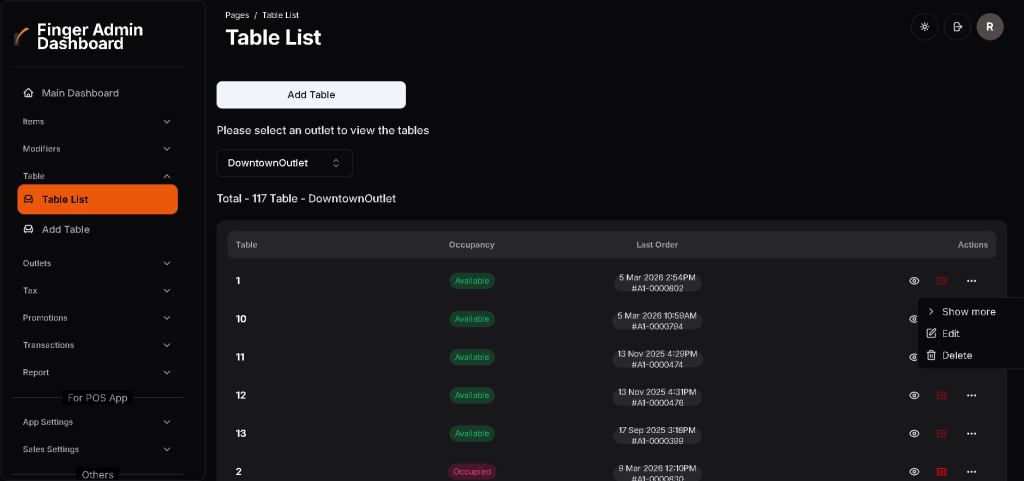This screenshot has height=481, width=1024.
Task: Click the home icon beside Main Dashboard
Action: (28, 93)
